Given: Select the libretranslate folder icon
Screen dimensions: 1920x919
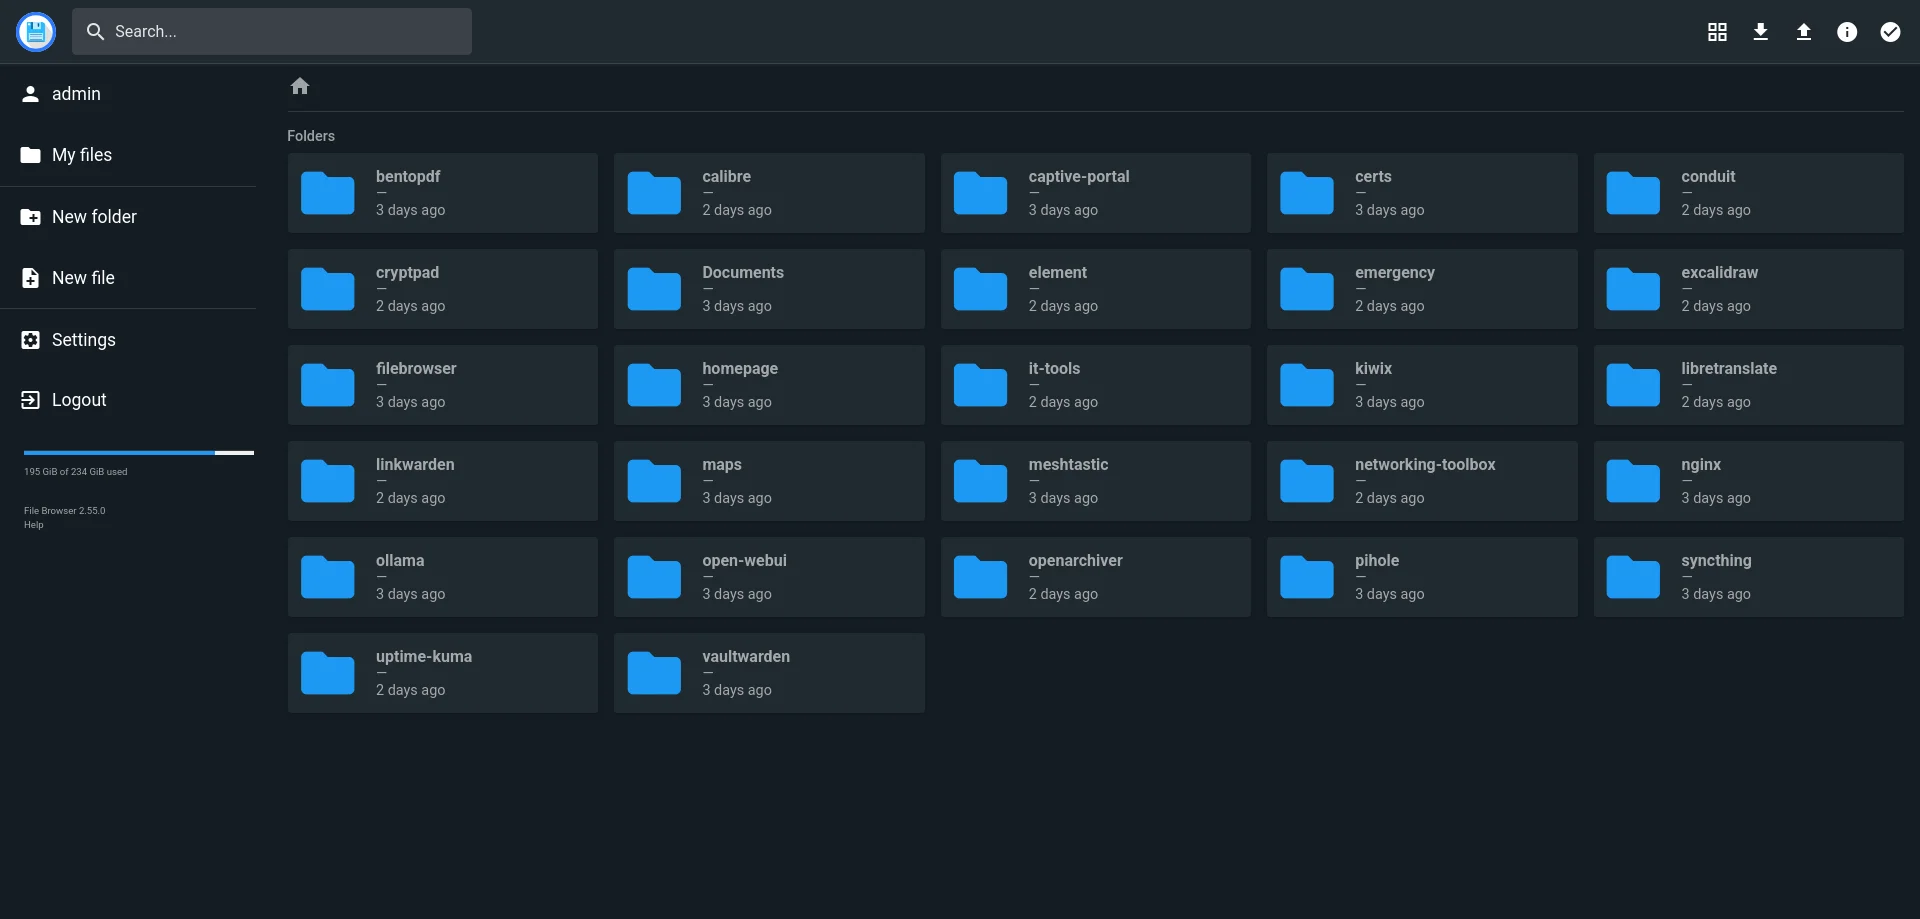Looking at the screenshot, I should coord(1633,385).
